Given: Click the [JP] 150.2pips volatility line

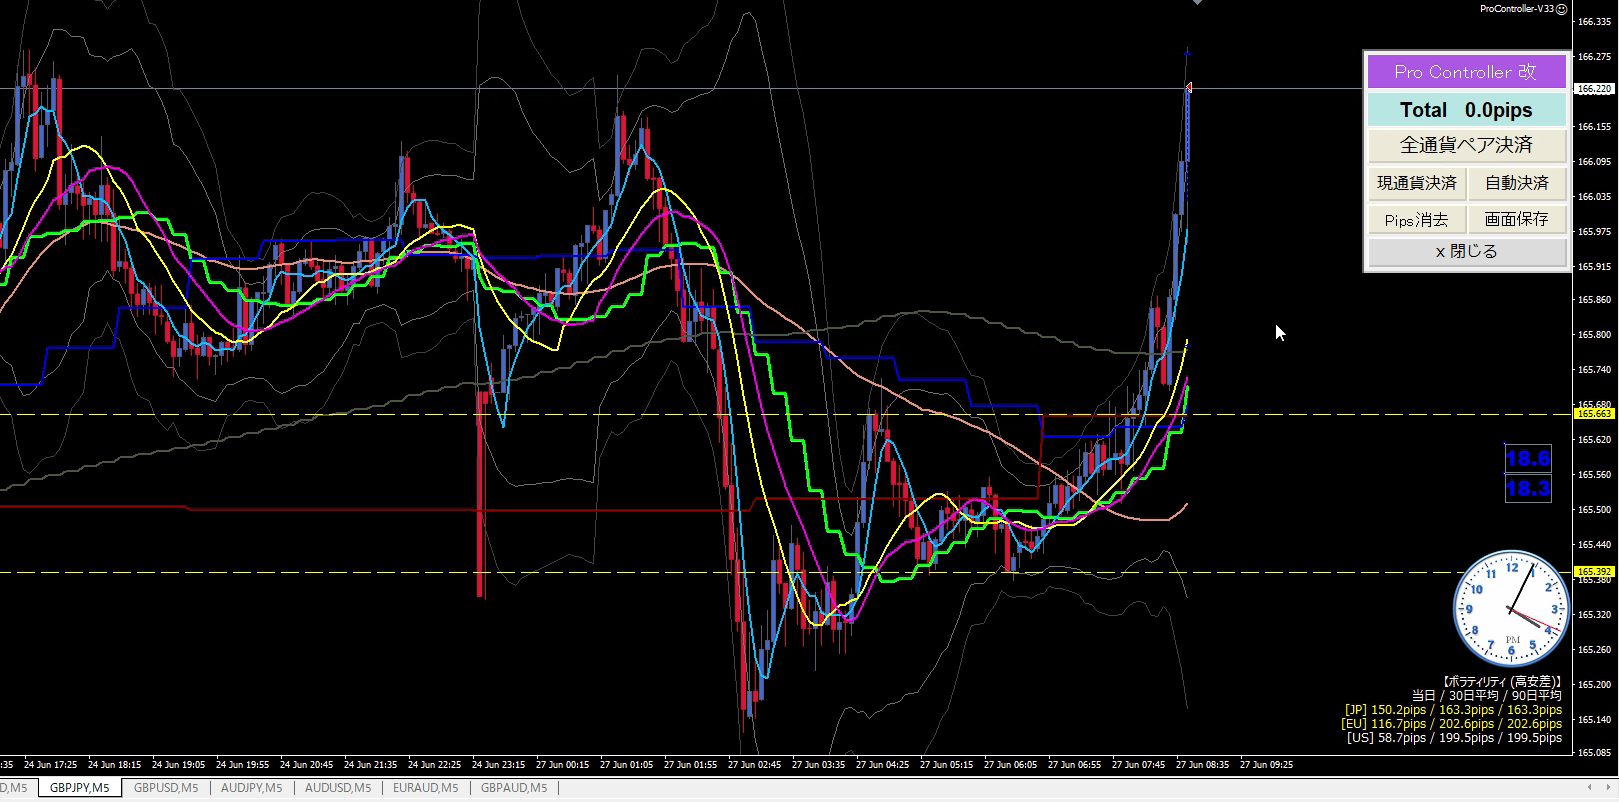Looking at the screenshot, I should coord(1453,710).
